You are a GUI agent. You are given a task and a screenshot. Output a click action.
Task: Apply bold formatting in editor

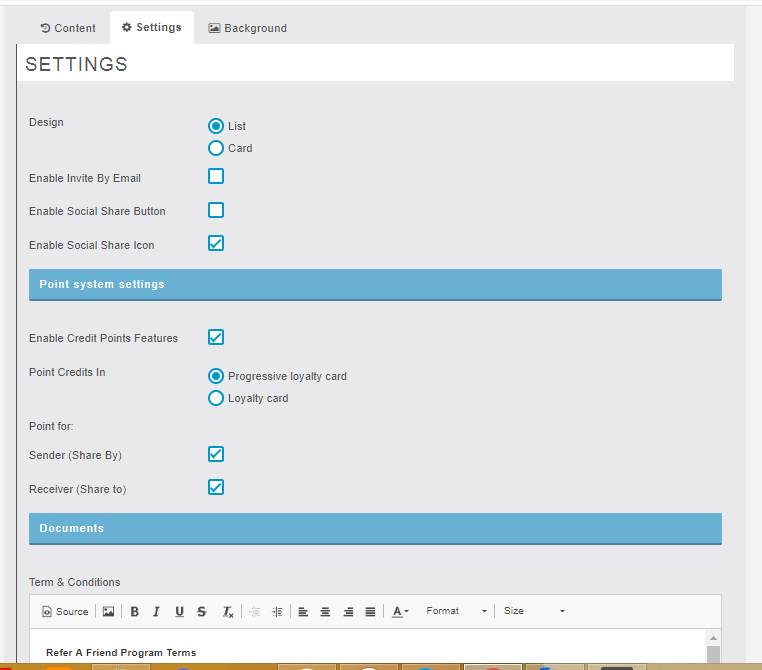pos(135,612)
